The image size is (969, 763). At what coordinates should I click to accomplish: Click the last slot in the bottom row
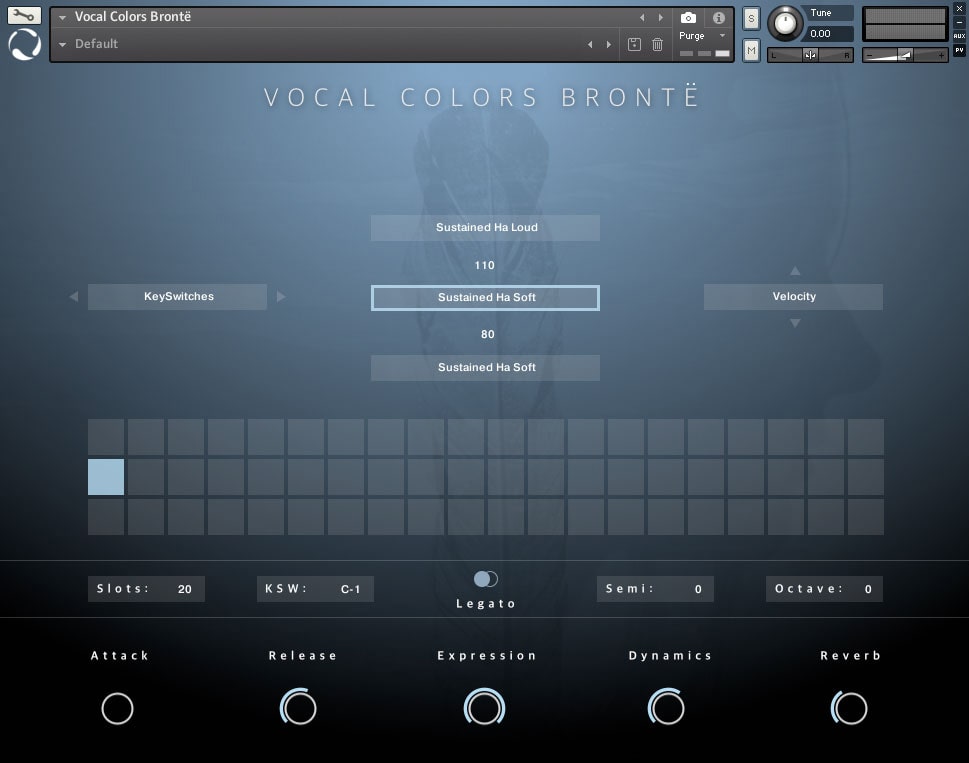[866, 516]
